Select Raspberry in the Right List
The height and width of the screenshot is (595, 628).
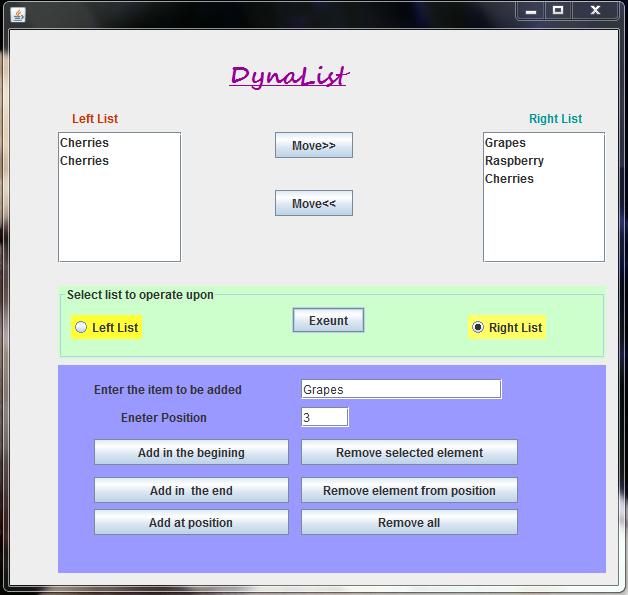point(544,161)
